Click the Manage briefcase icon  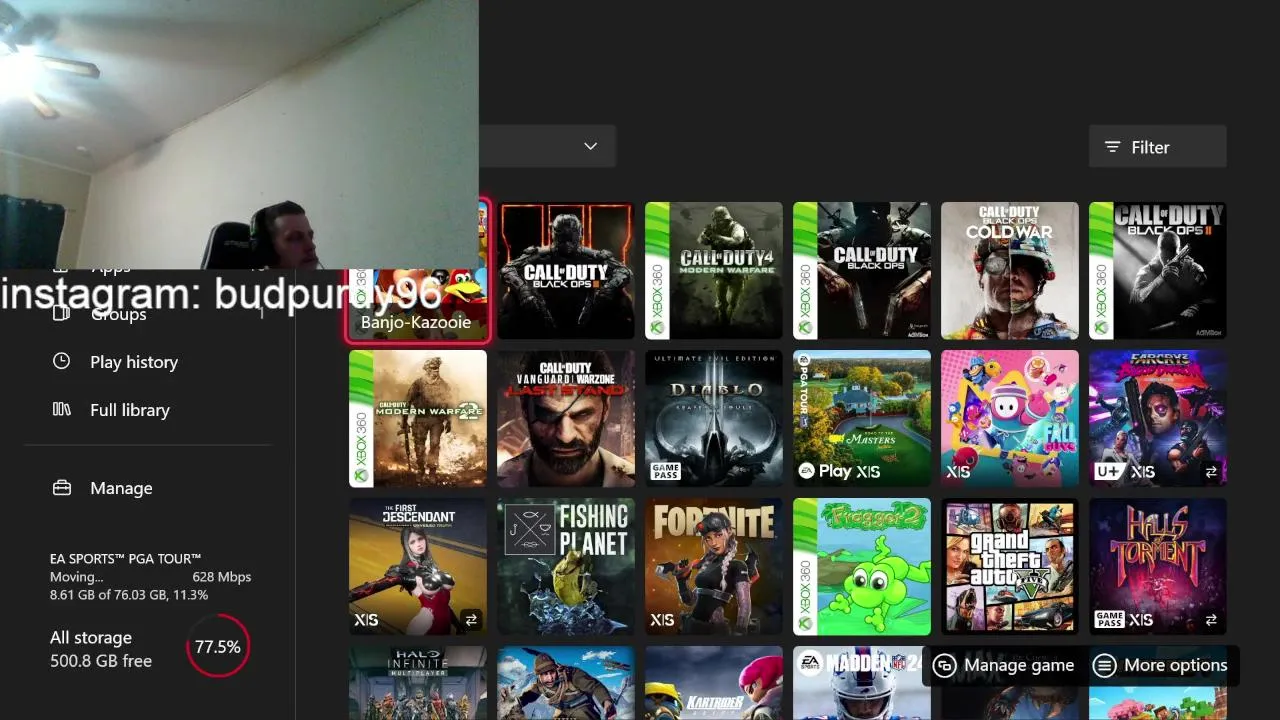62,487
